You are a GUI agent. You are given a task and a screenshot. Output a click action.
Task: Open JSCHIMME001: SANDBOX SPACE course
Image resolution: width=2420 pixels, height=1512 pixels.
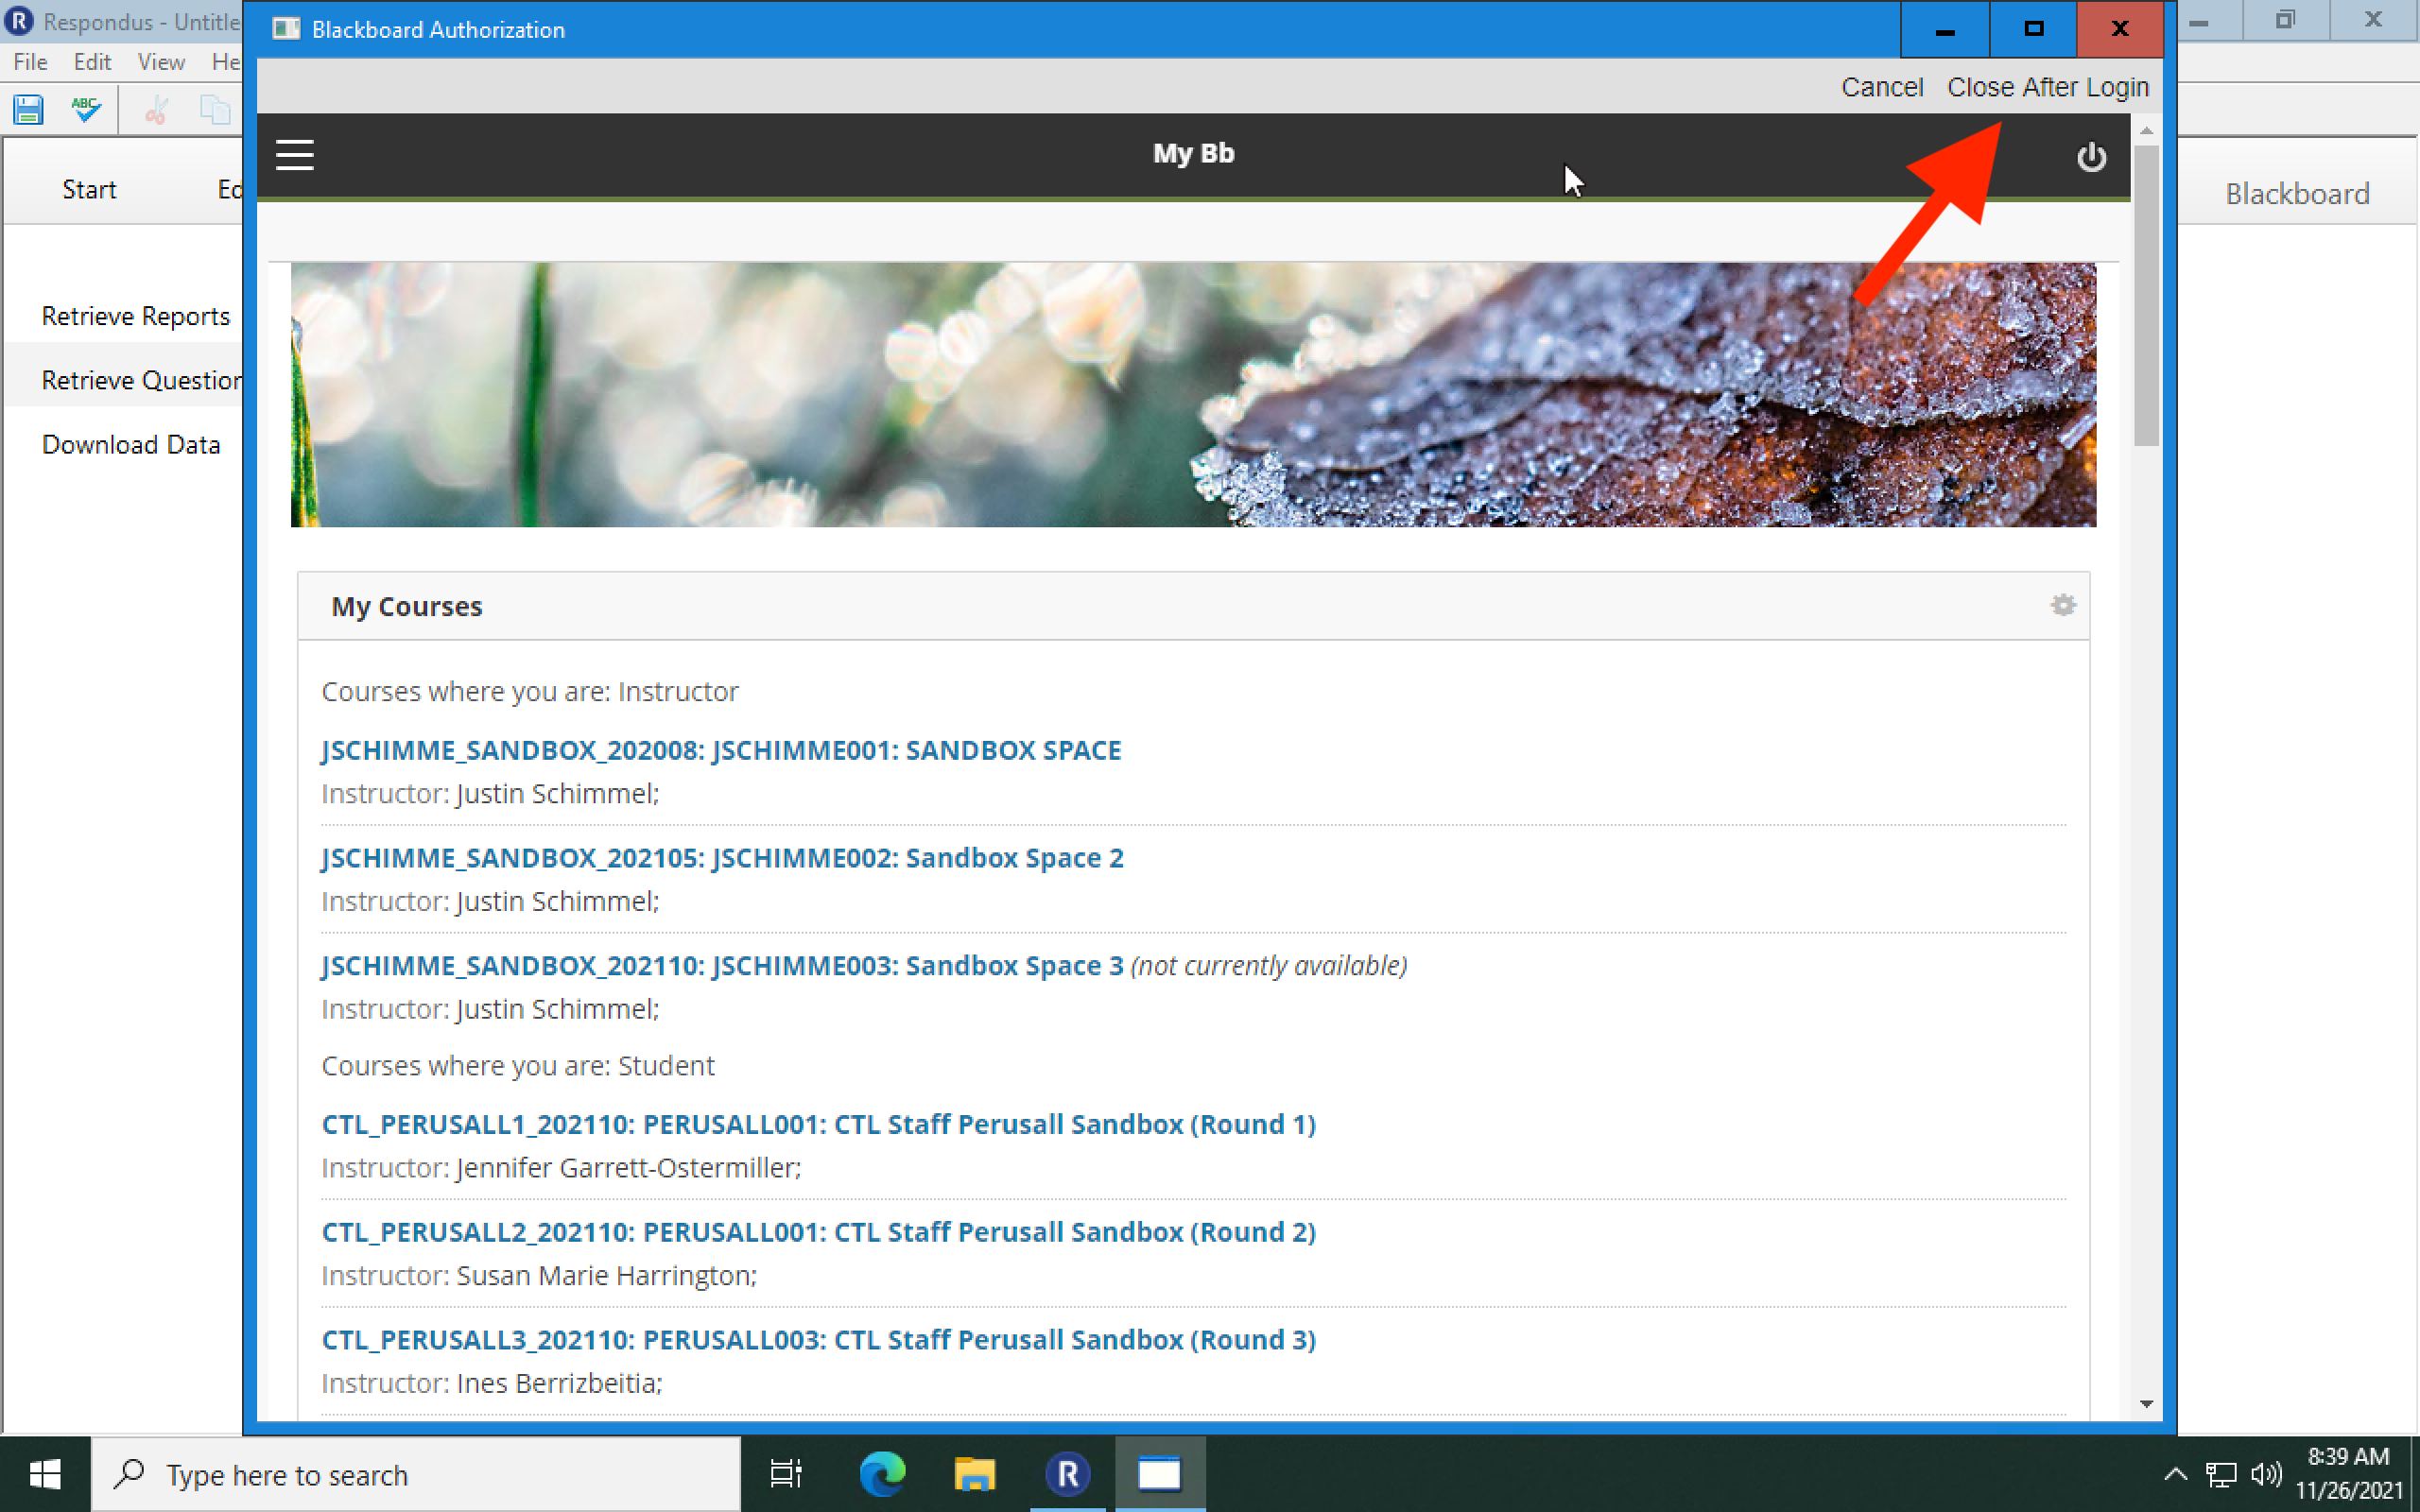(x=721, y=750)
